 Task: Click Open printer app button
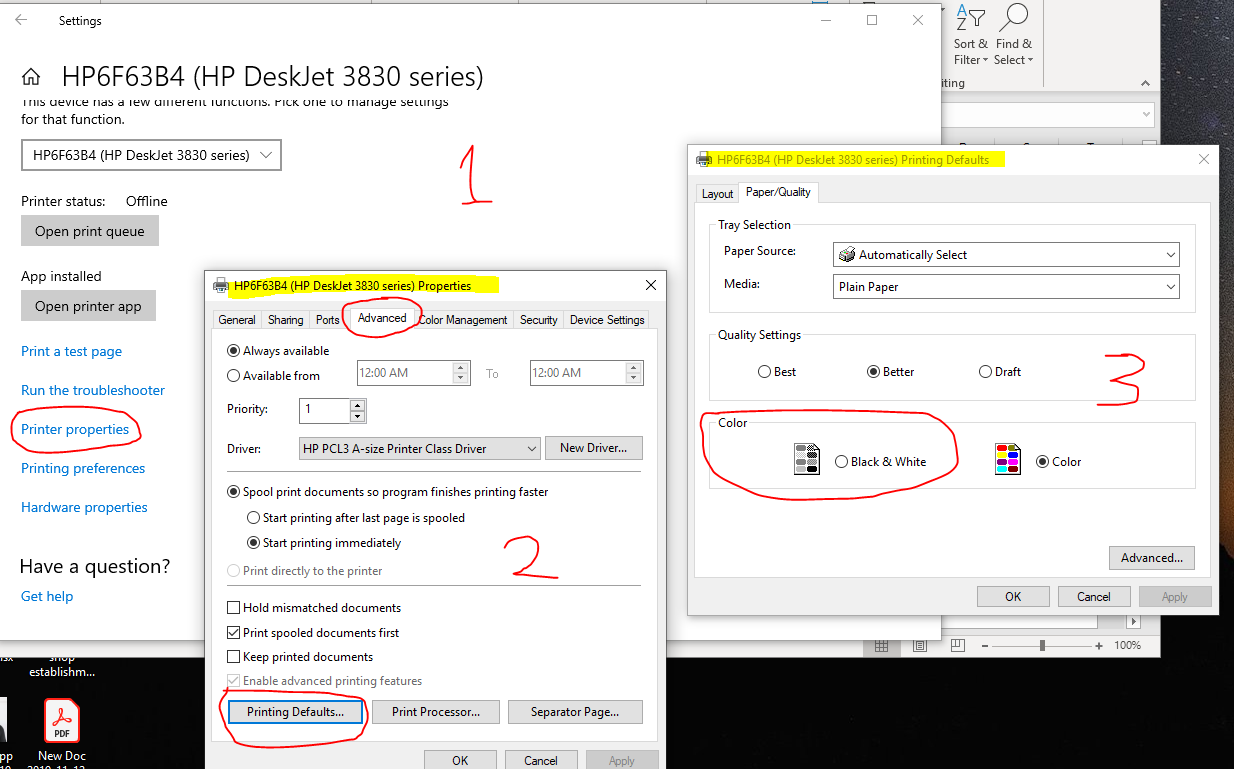[x=88, y=306]
